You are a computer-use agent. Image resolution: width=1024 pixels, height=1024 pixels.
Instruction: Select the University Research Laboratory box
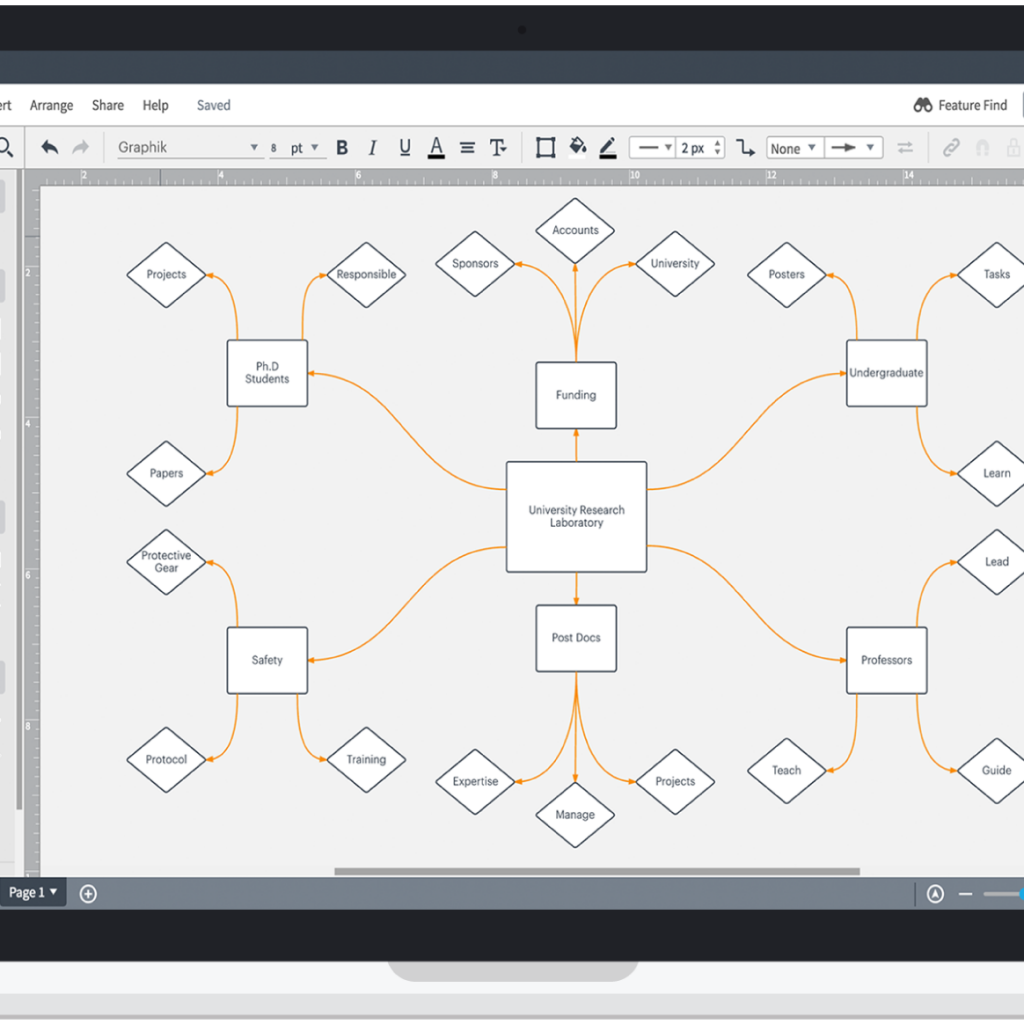[576, 517]
